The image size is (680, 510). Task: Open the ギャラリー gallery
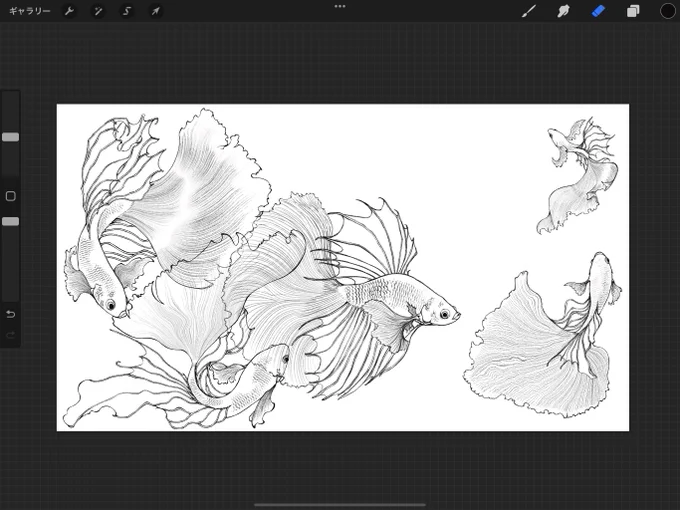tap(29, 11)
